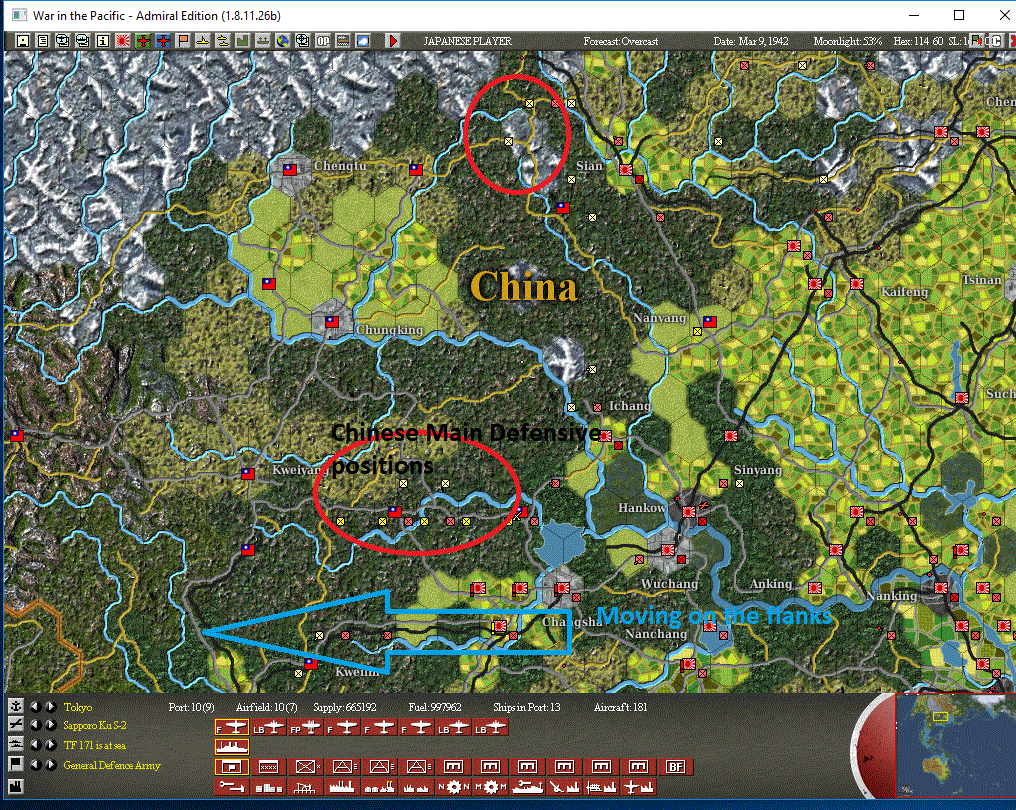Click the orange flag toolbar icon
The image size is (1016, 810).
click(183, 41)
